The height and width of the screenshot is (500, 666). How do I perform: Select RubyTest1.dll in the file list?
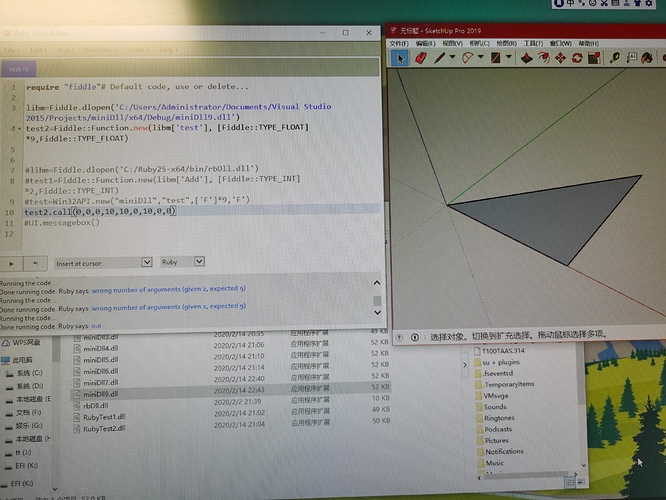tap(104, 417)
